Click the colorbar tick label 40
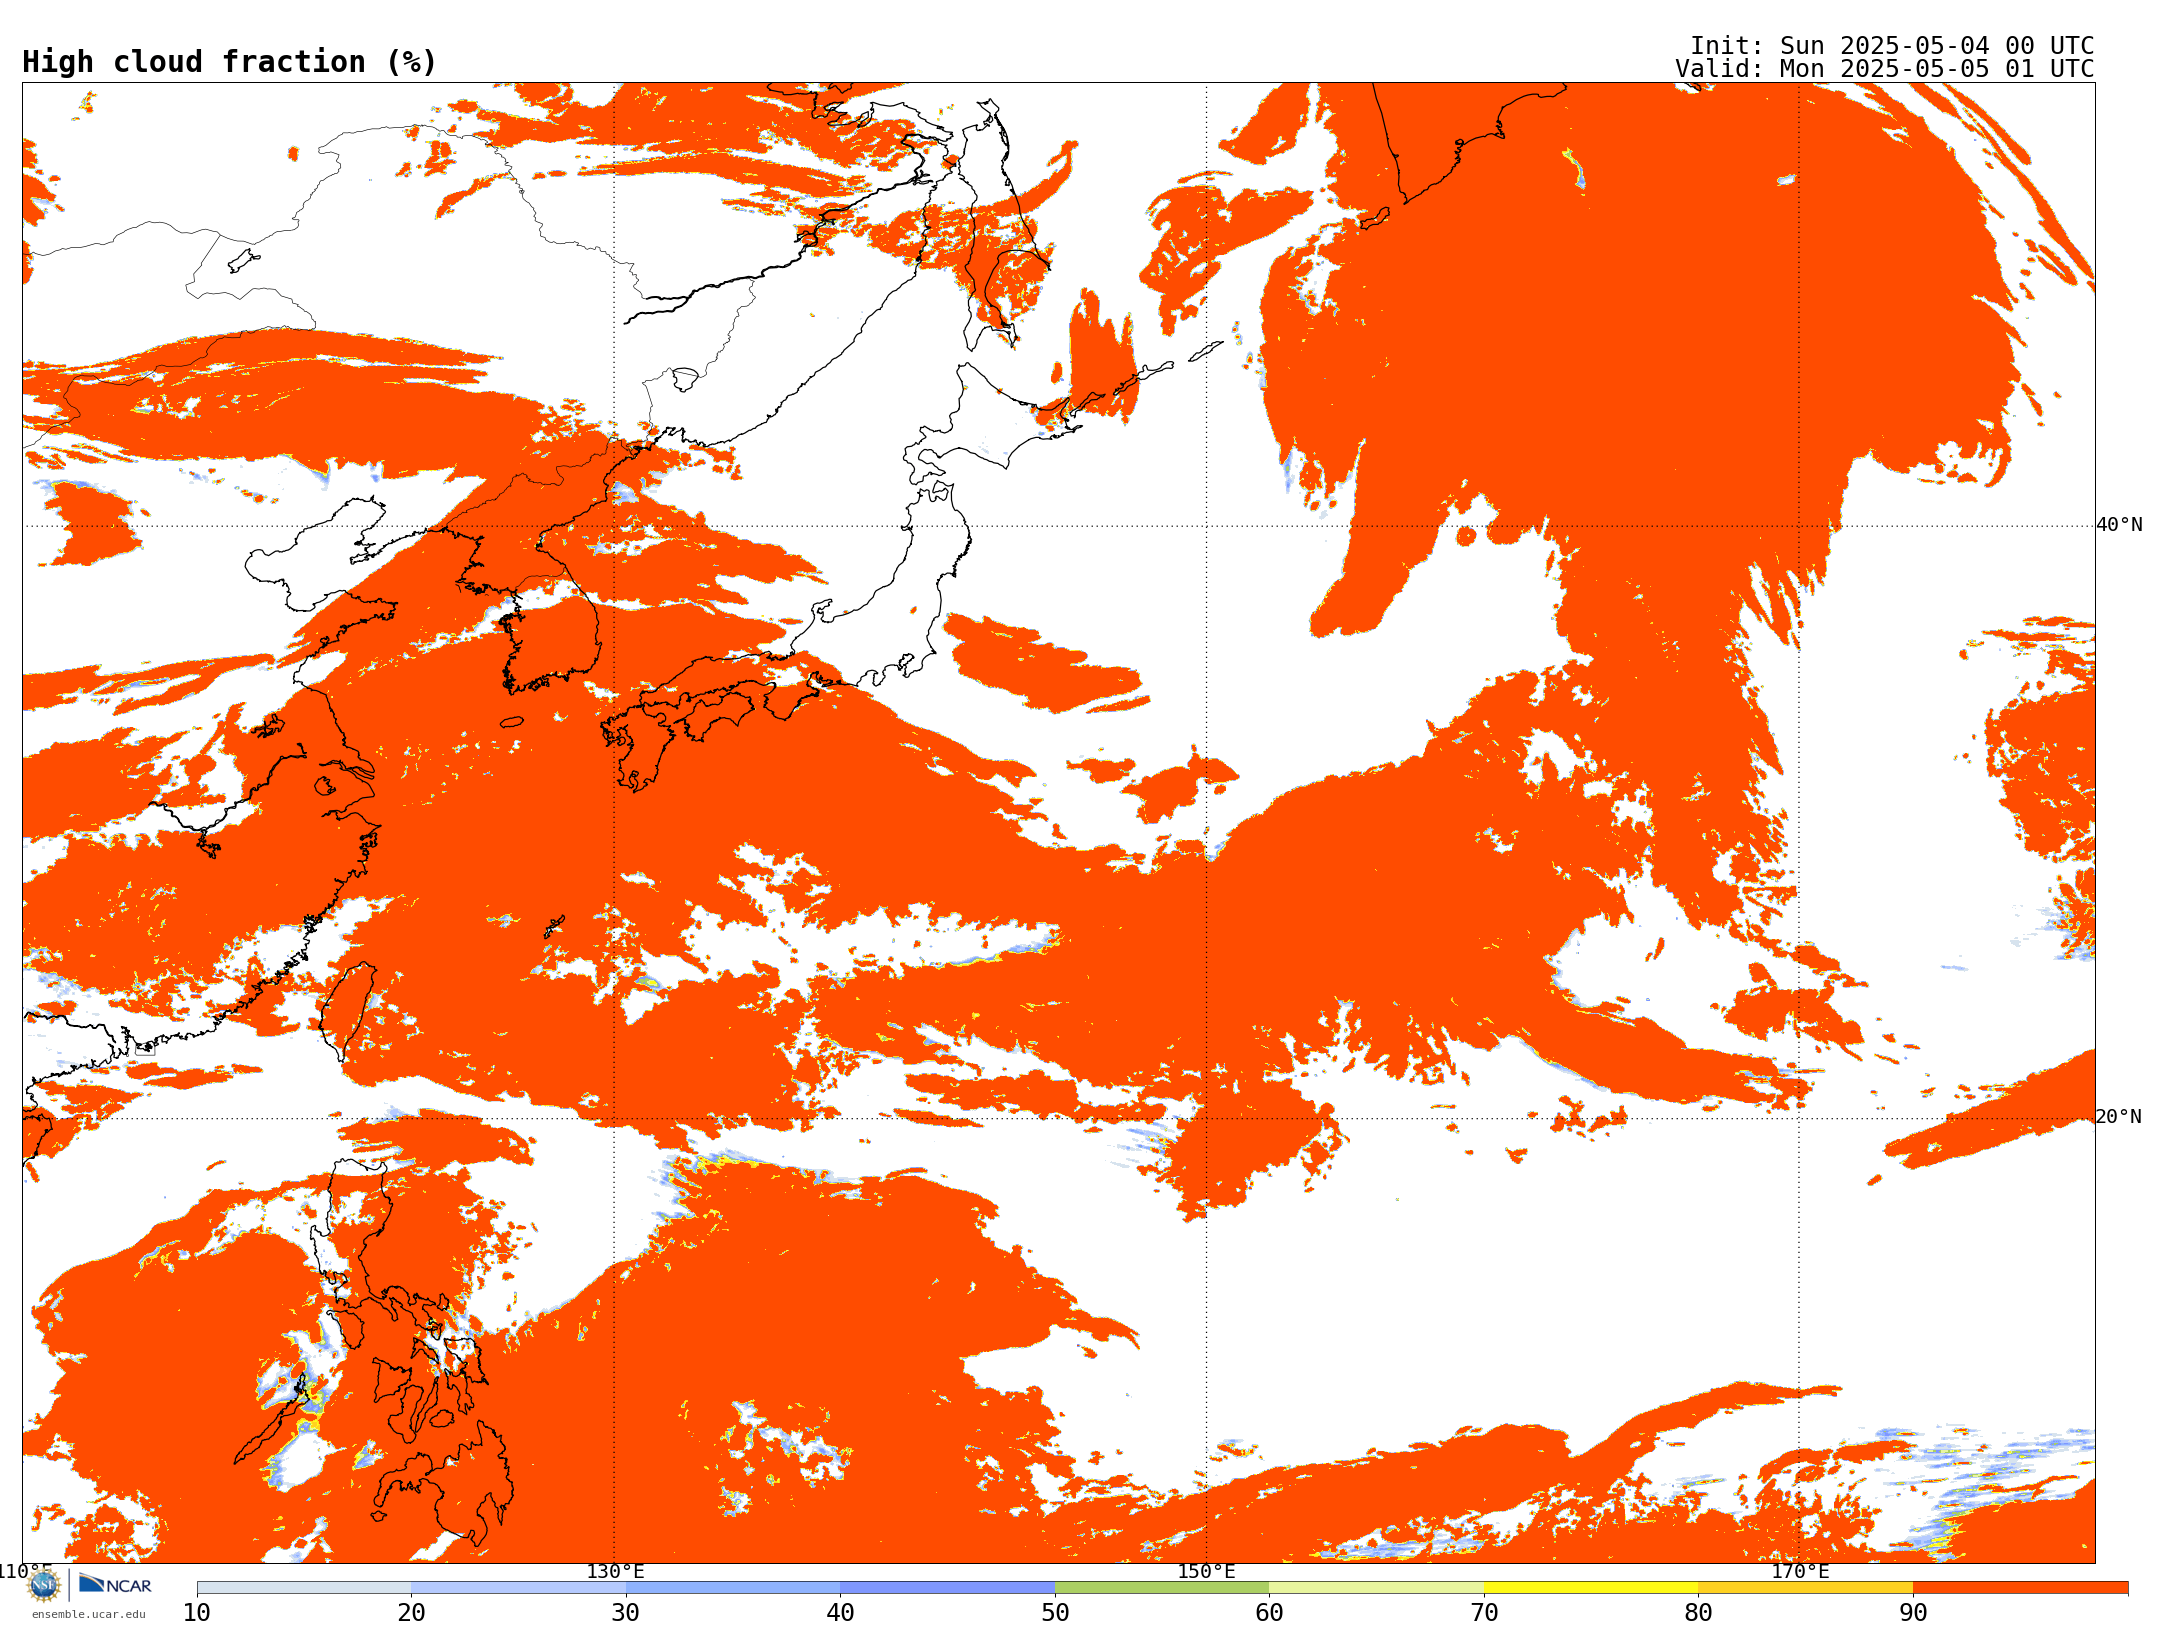 [x=840, y=1612]
